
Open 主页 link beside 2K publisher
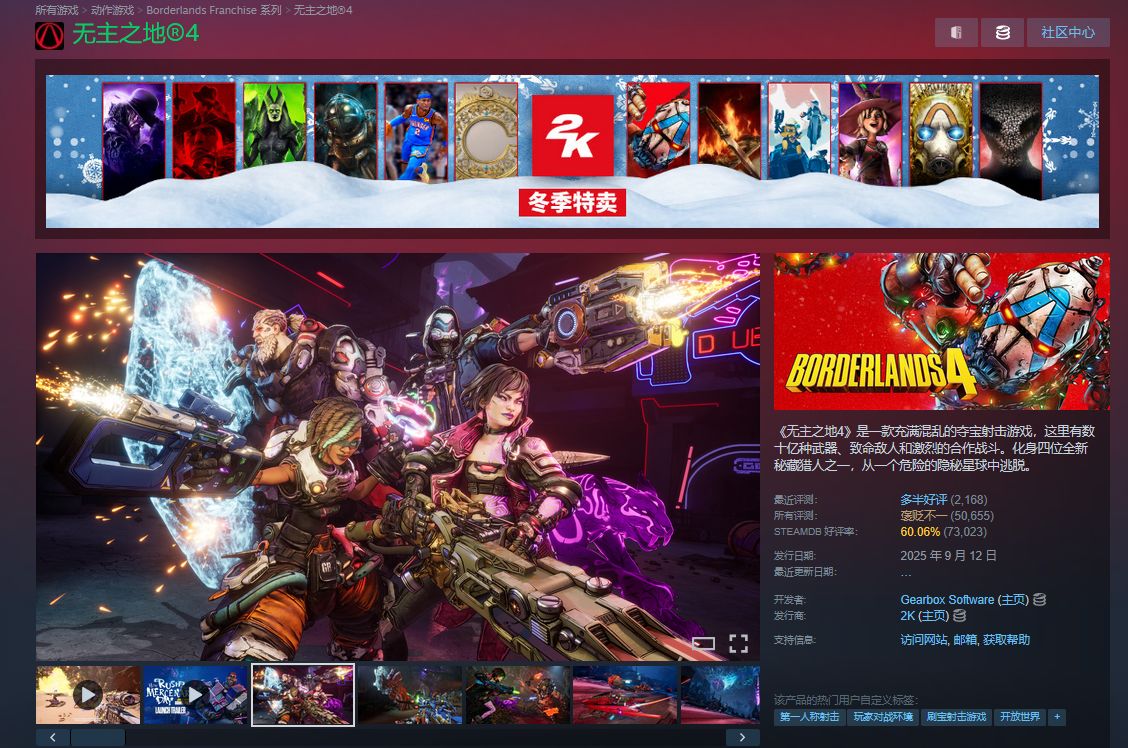[934, 616]
